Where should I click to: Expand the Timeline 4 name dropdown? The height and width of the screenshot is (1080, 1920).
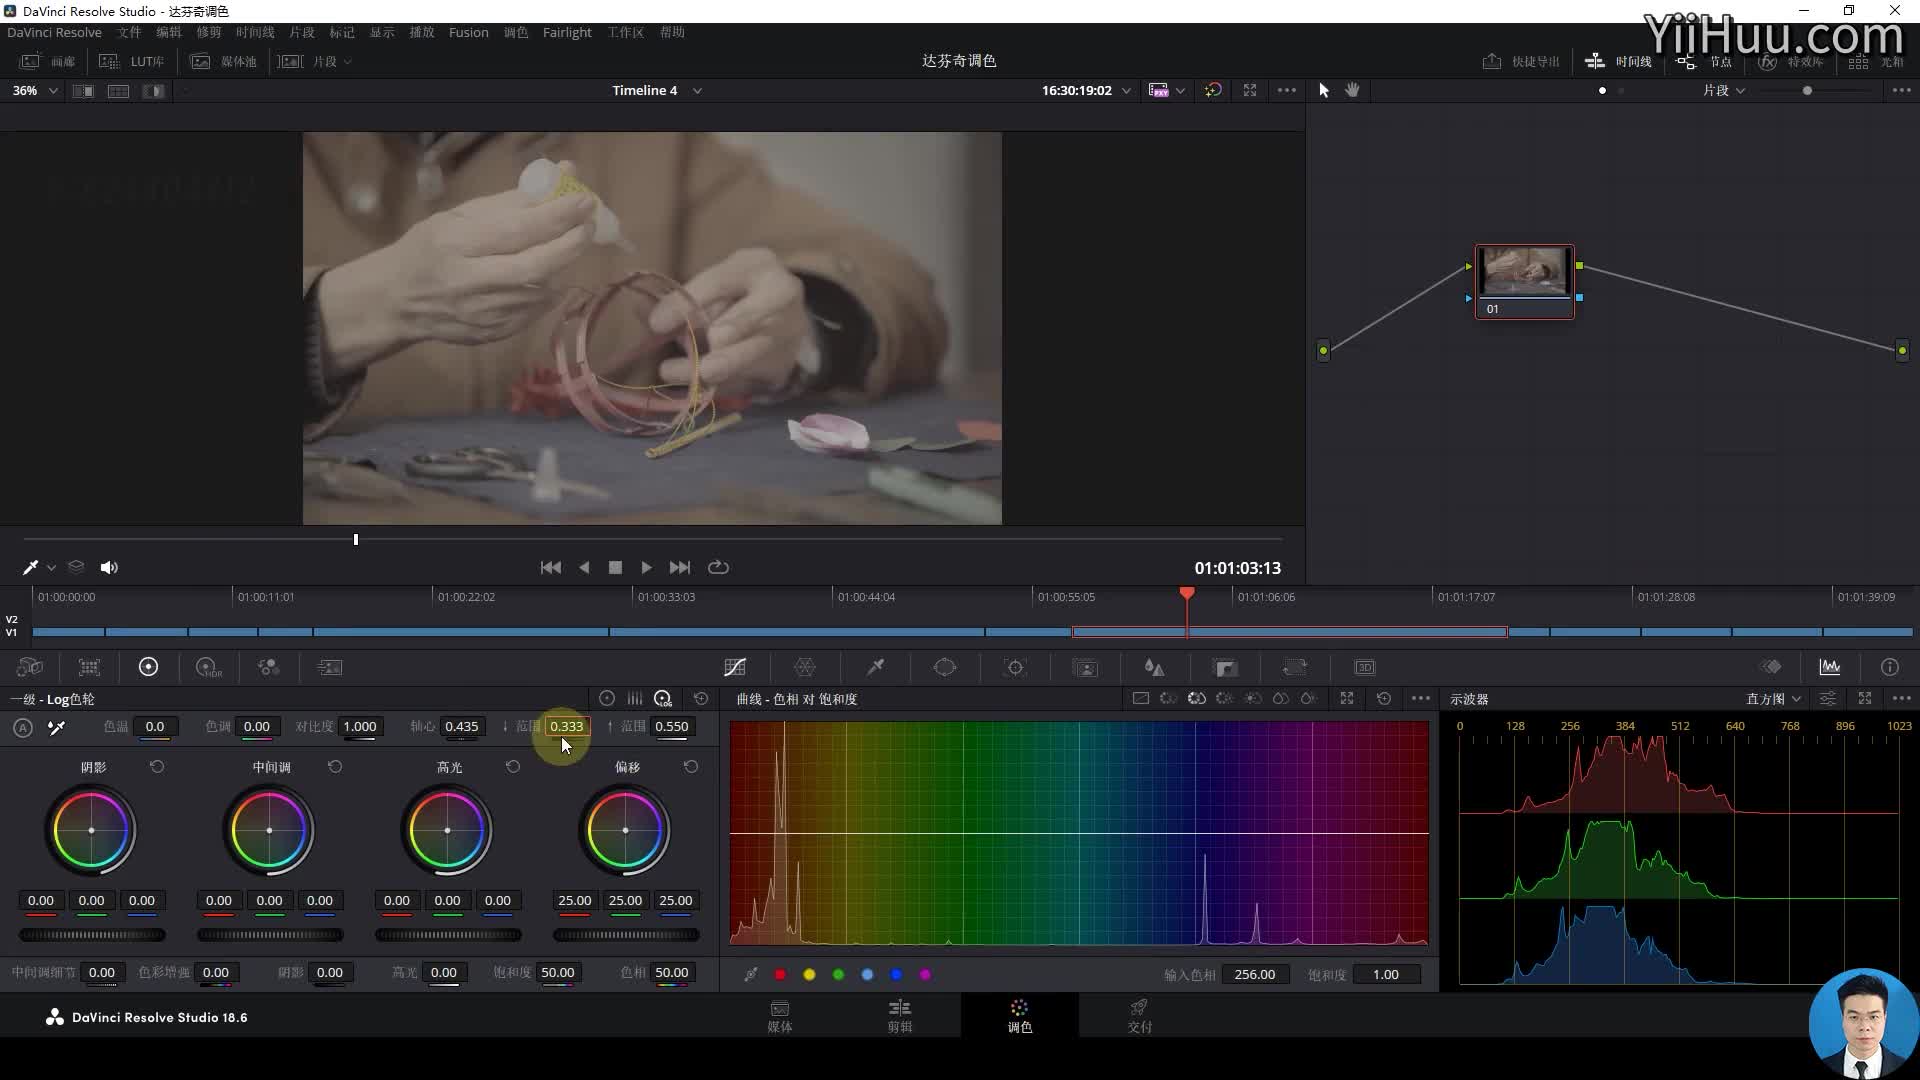coord(697,90)
